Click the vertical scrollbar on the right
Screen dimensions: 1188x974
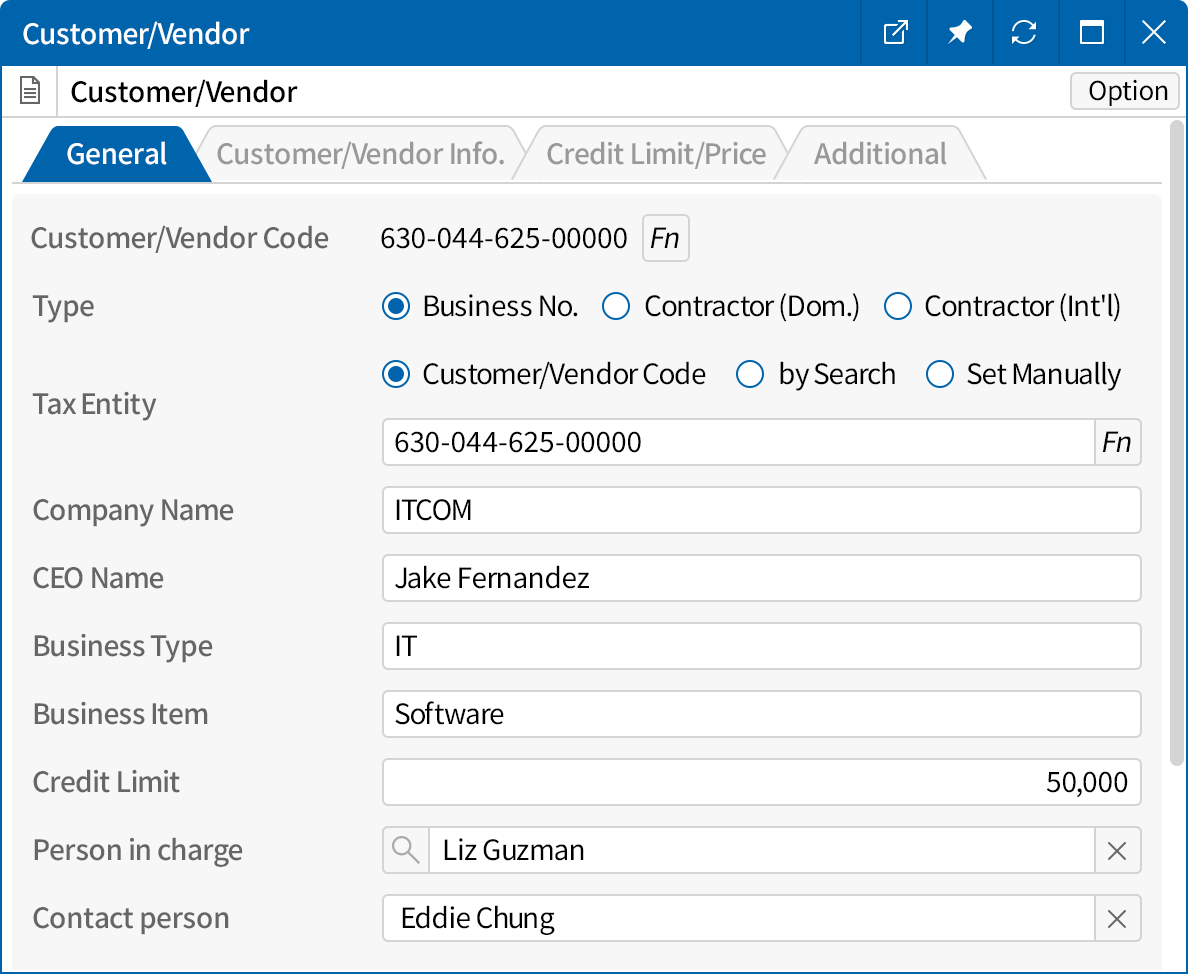pos(1176,440)
